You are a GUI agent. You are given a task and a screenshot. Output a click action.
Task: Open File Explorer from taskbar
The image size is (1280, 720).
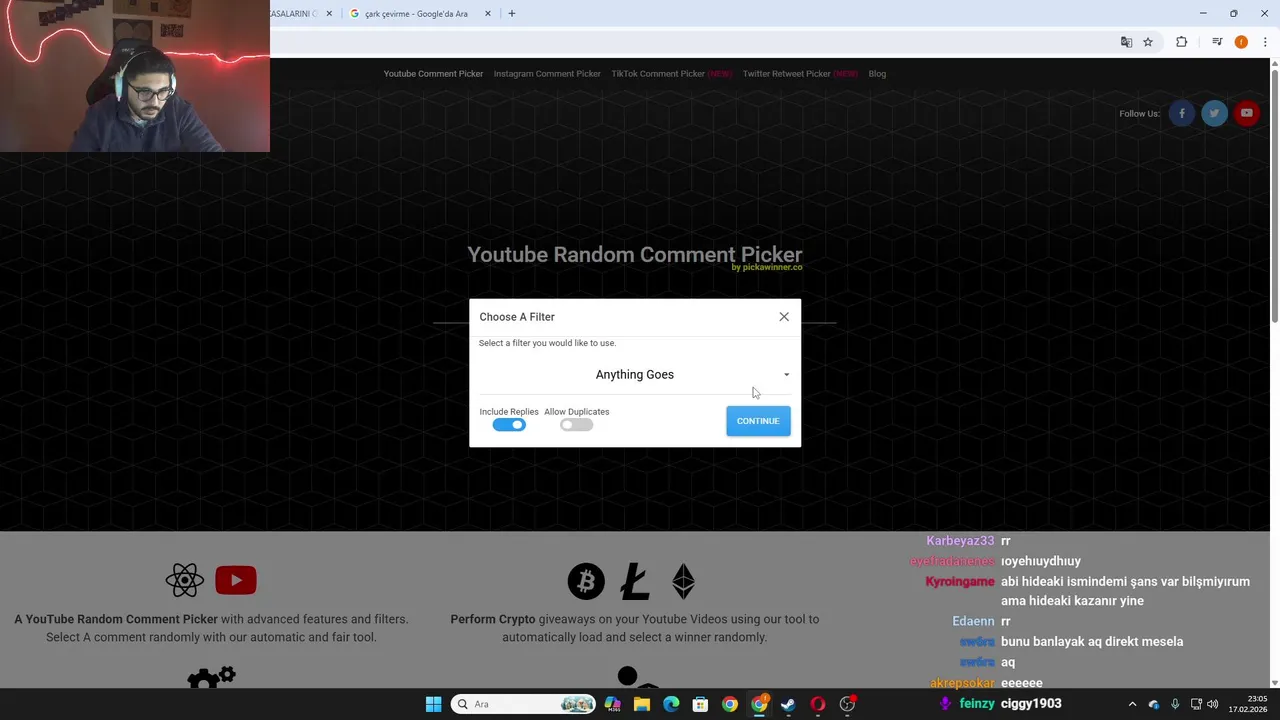642,704
